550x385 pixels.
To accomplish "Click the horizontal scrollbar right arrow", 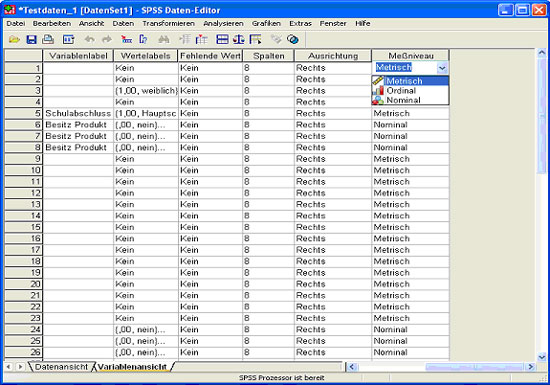I will coord(530,367).
